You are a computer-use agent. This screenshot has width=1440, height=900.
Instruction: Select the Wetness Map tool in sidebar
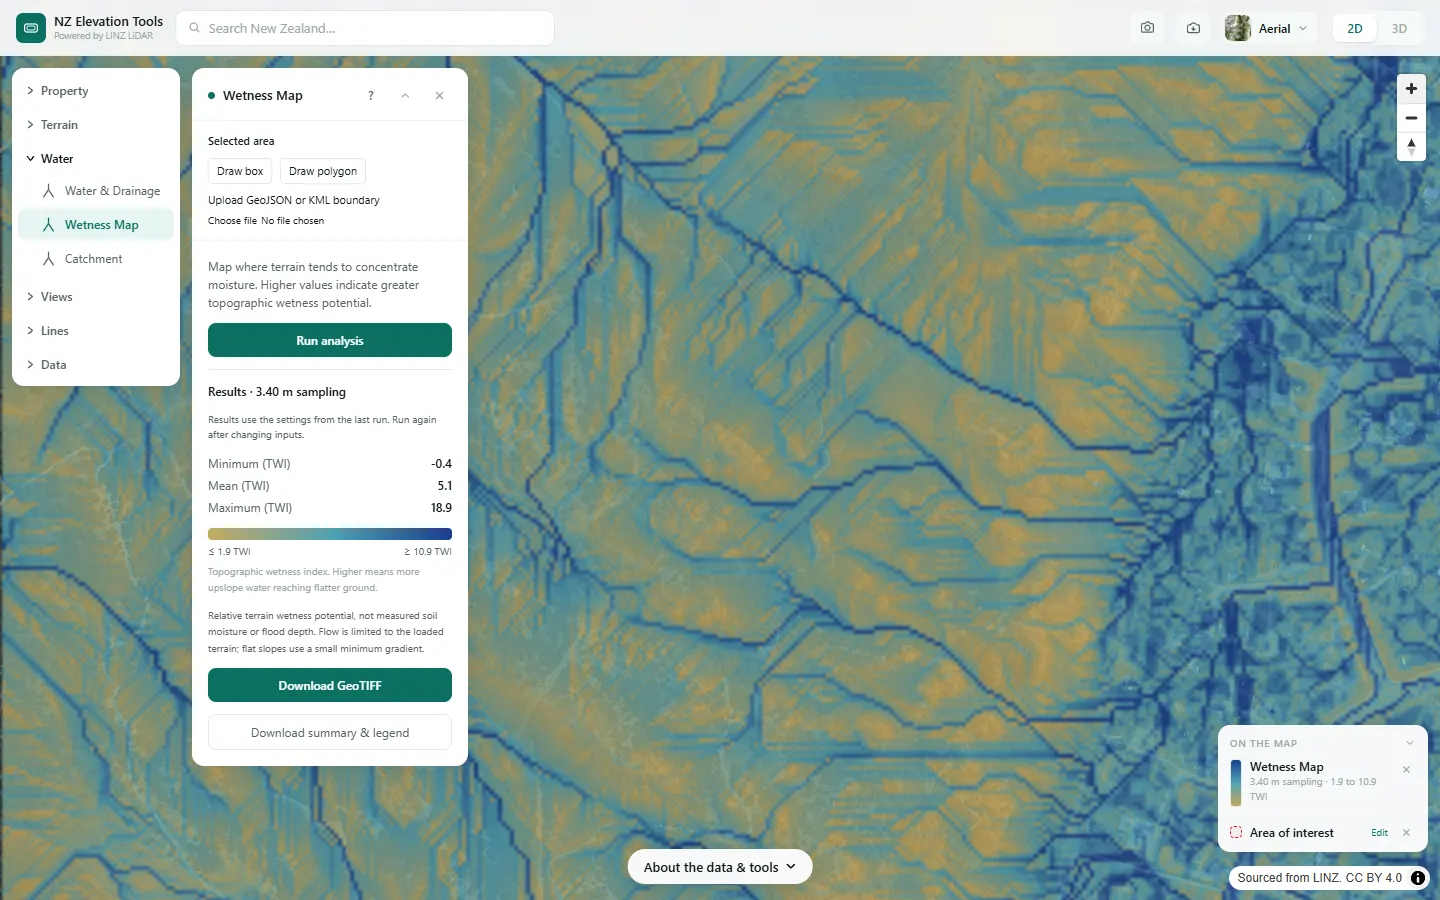[x=96, y=225]
